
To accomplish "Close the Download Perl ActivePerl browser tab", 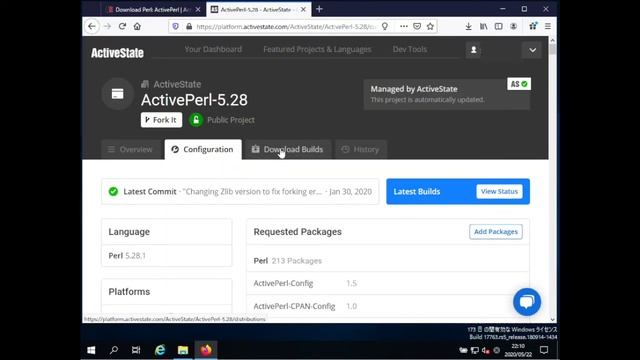I will 198,9.
